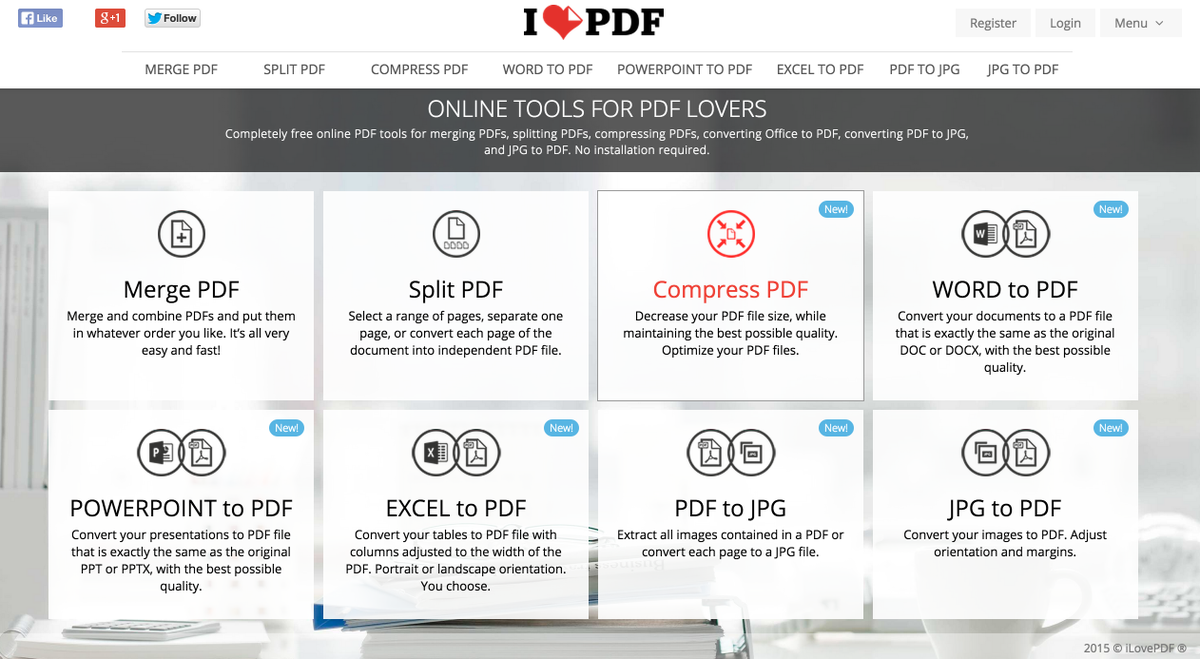
Task: Click the Login button
Action: point(1065,23)
